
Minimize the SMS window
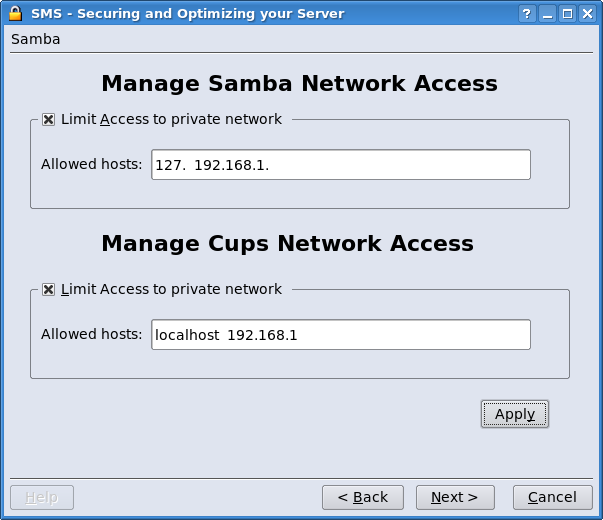[547, 14]
